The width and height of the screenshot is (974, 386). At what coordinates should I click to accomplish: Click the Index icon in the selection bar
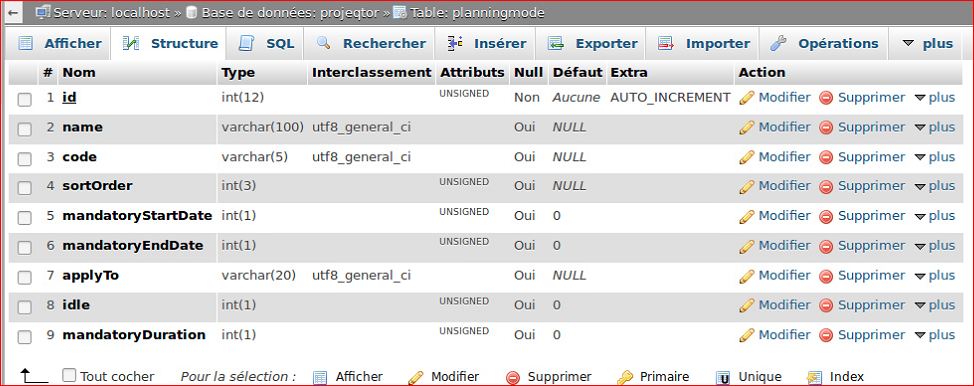[x=814, y=377]
